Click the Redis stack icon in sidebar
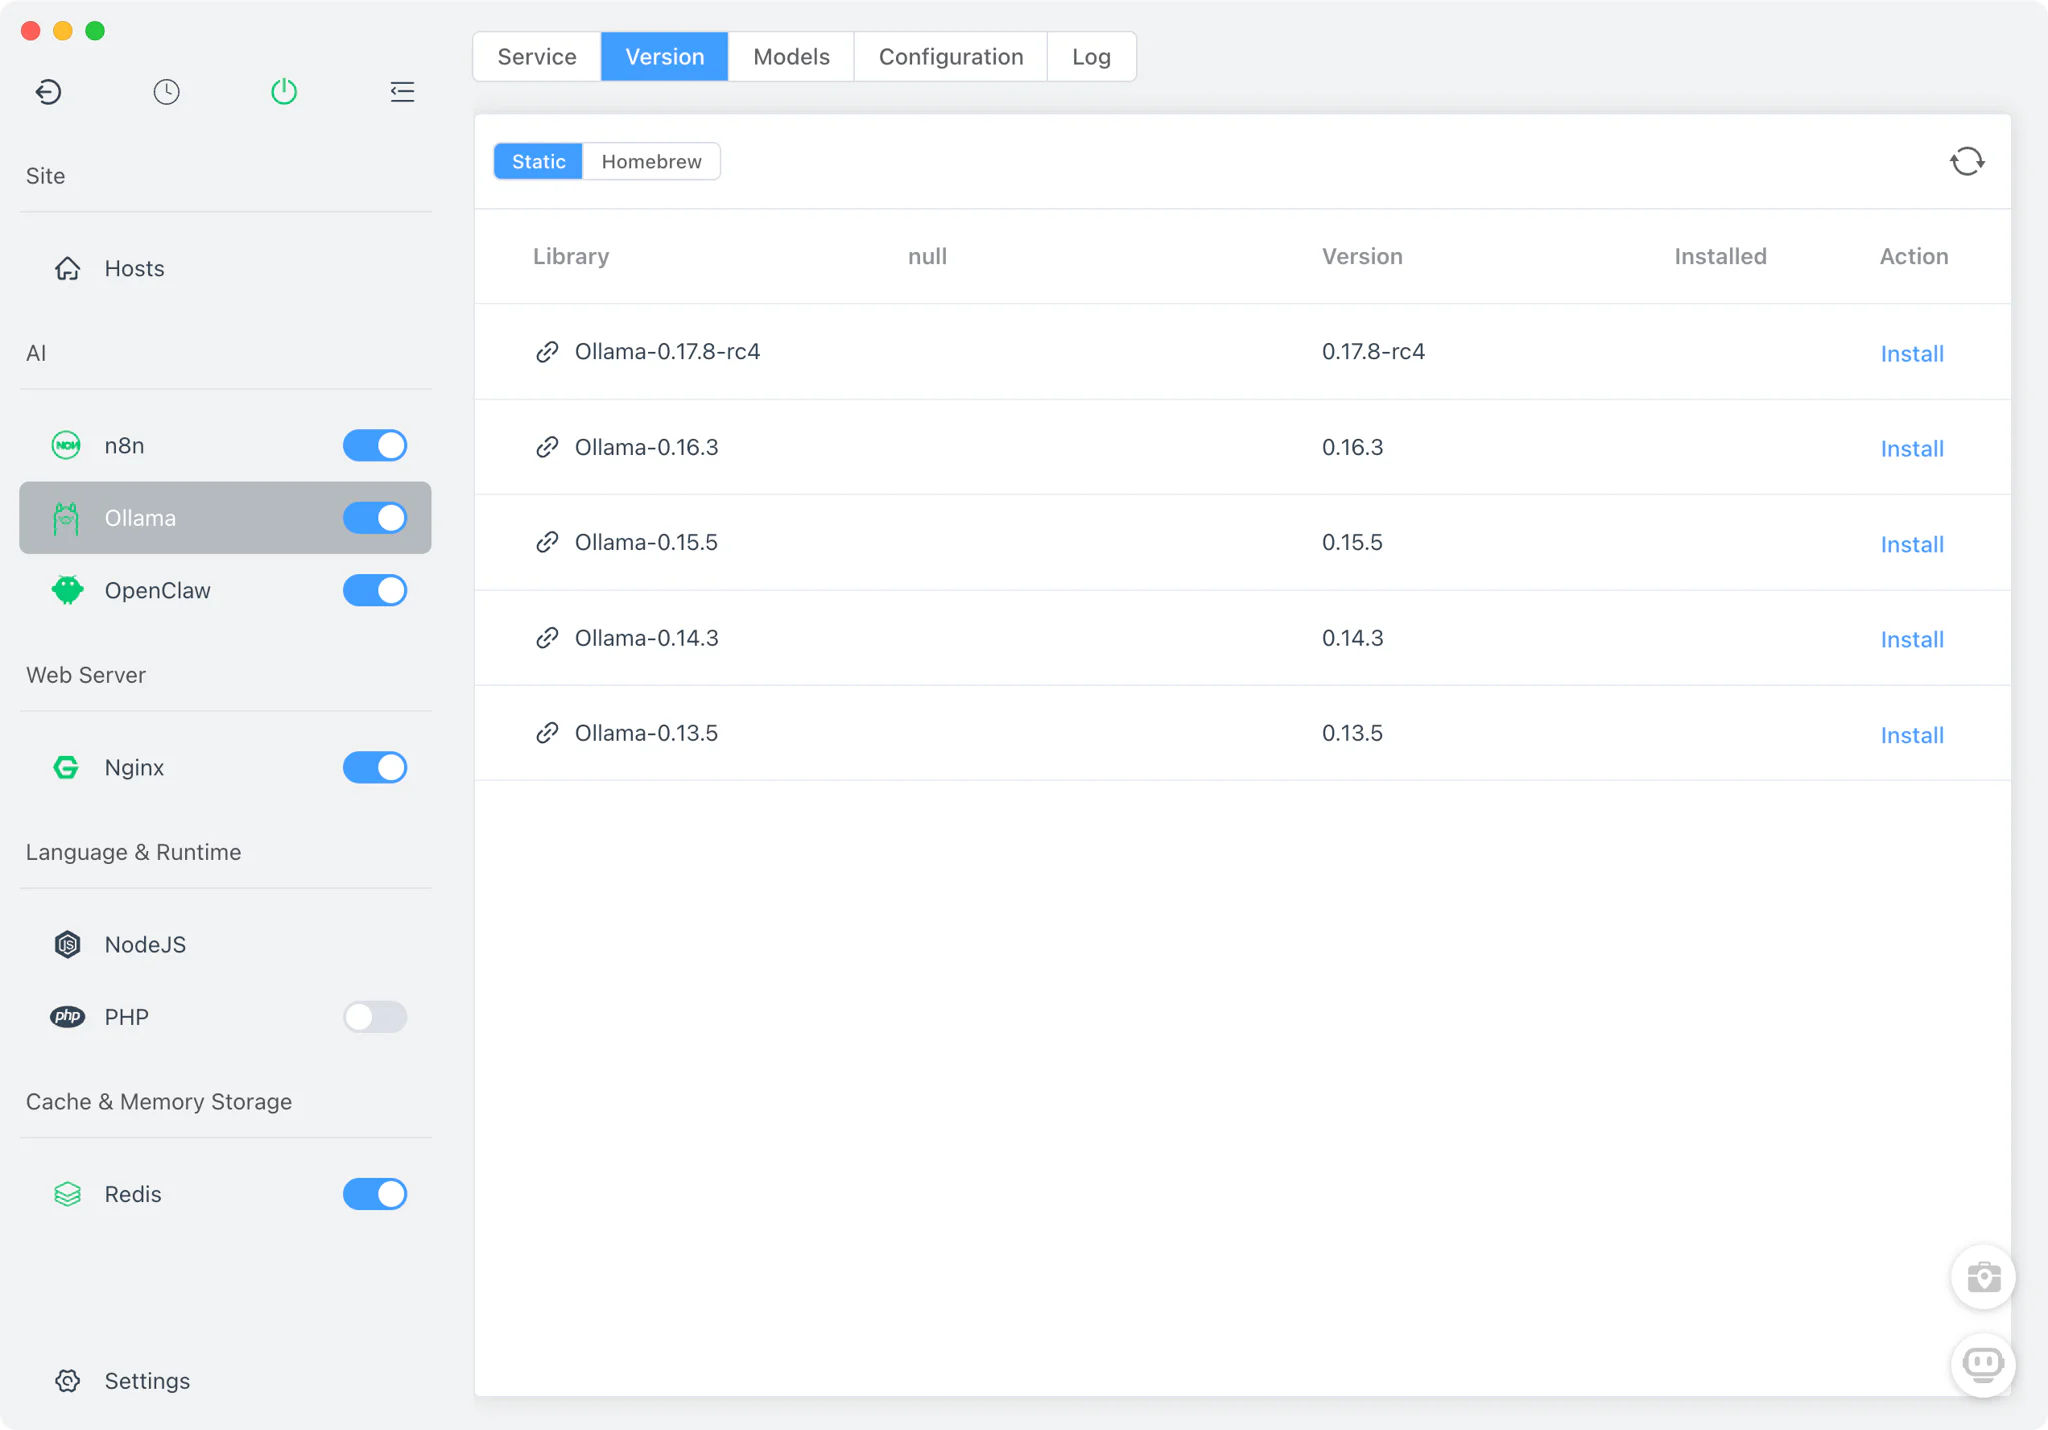This screenshot has width=2048, height=1430. (x=66, y=1193)
